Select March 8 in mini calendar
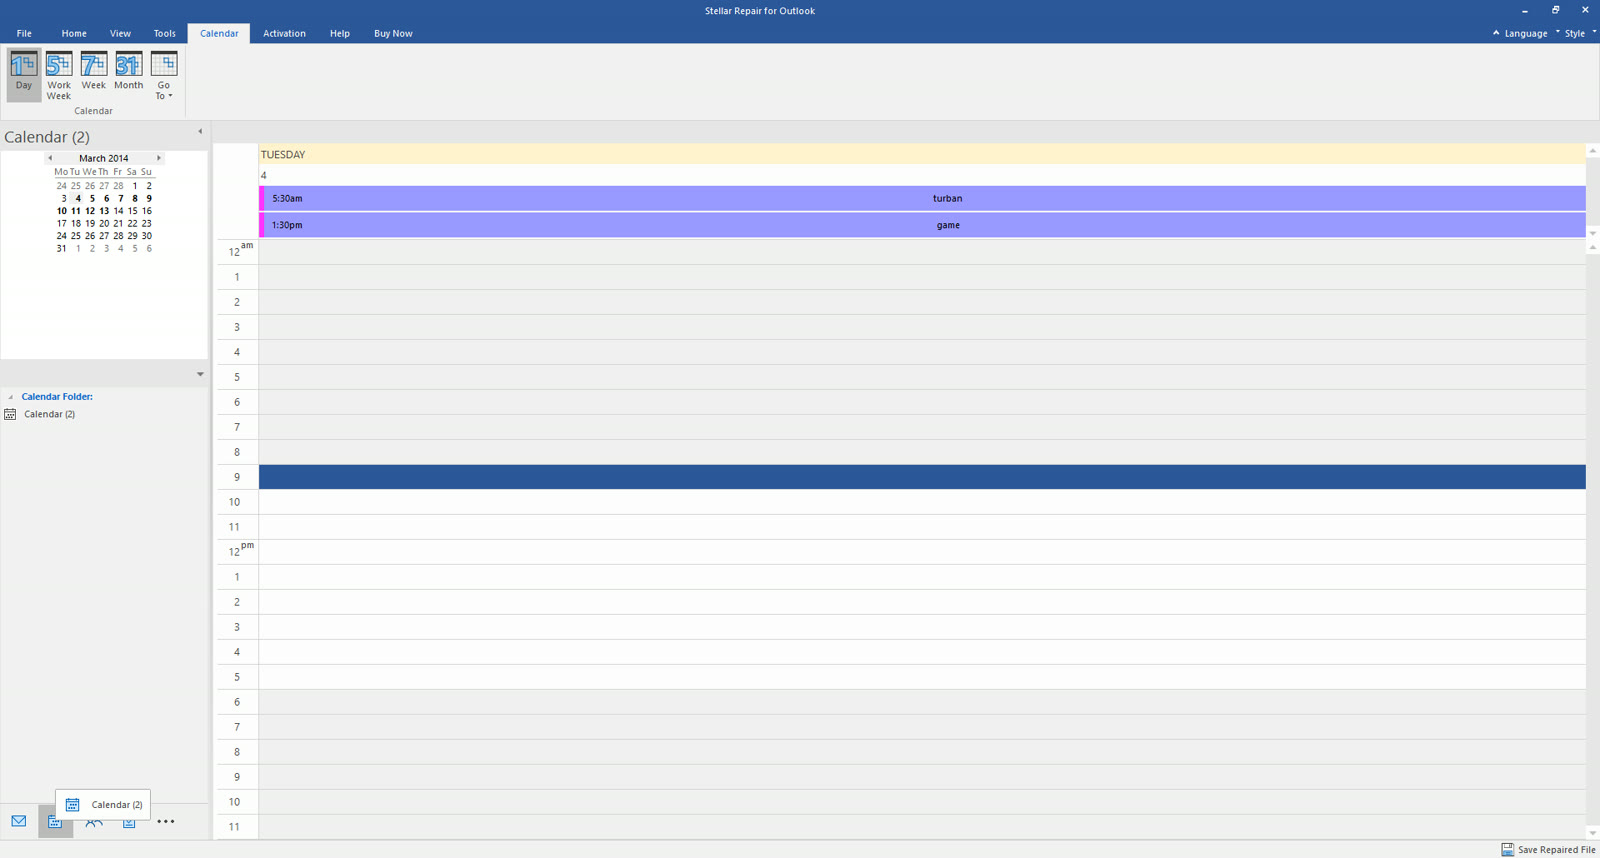Image resolution: width=1600 pixels, height=858 pixels. pos(134,198)
